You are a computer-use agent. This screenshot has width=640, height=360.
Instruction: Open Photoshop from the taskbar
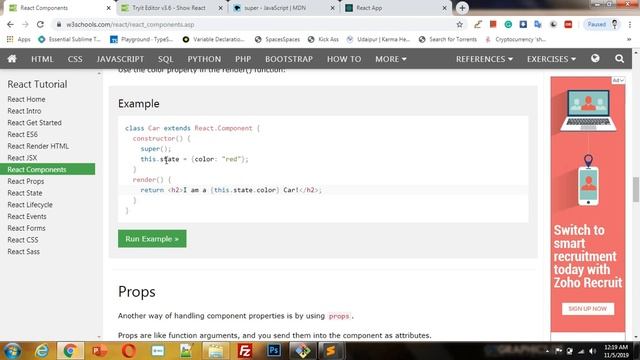pyautogui.click(x=274, y=351)
